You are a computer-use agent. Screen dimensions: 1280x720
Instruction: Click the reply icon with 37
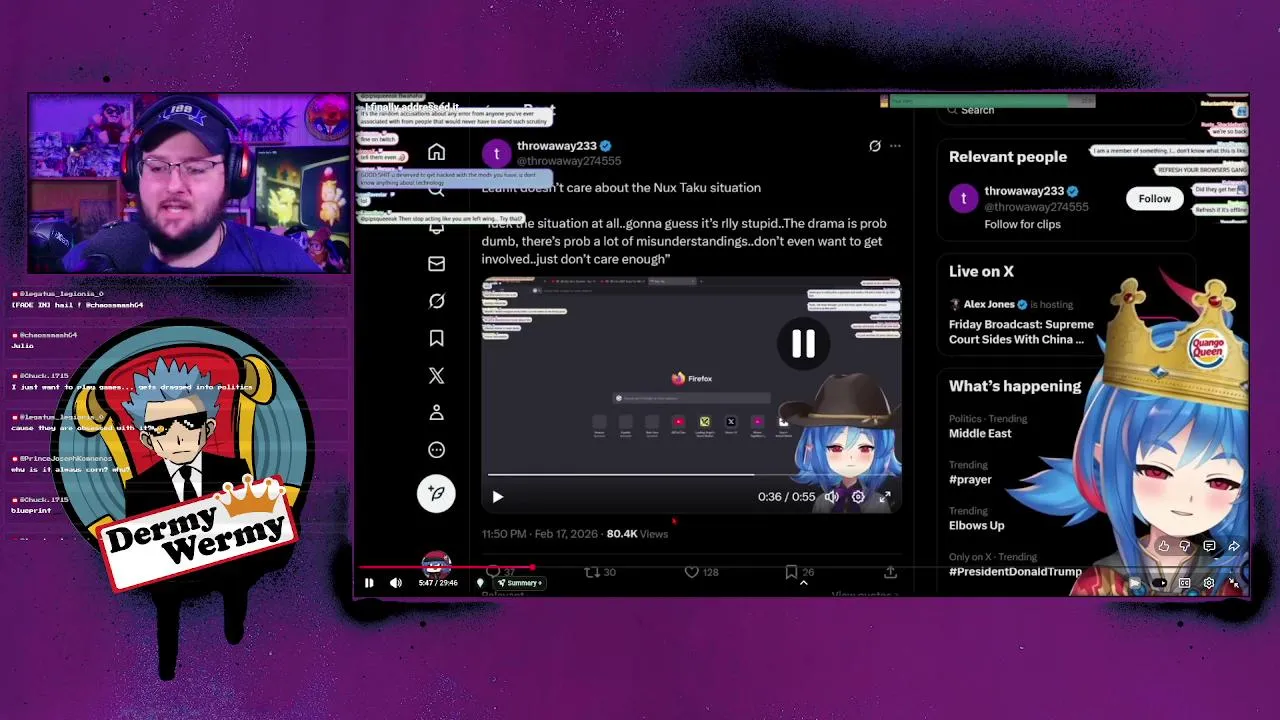click(x=494, y=572)
